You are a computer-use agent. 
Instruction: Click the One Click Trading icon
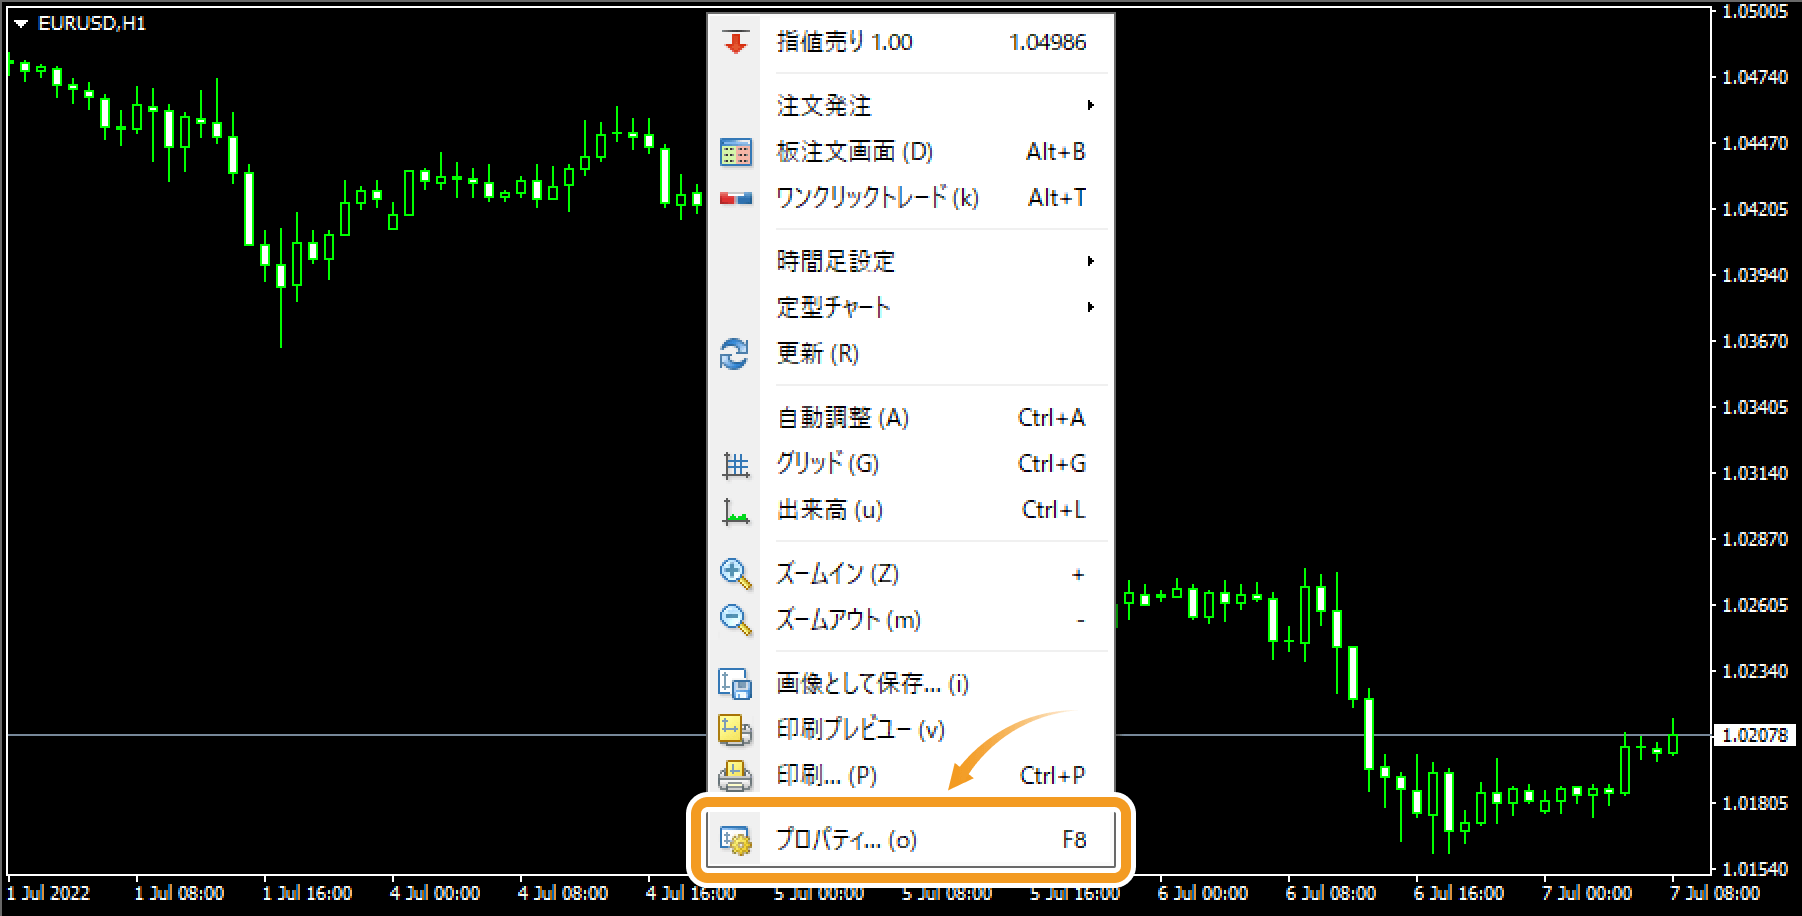736,198
